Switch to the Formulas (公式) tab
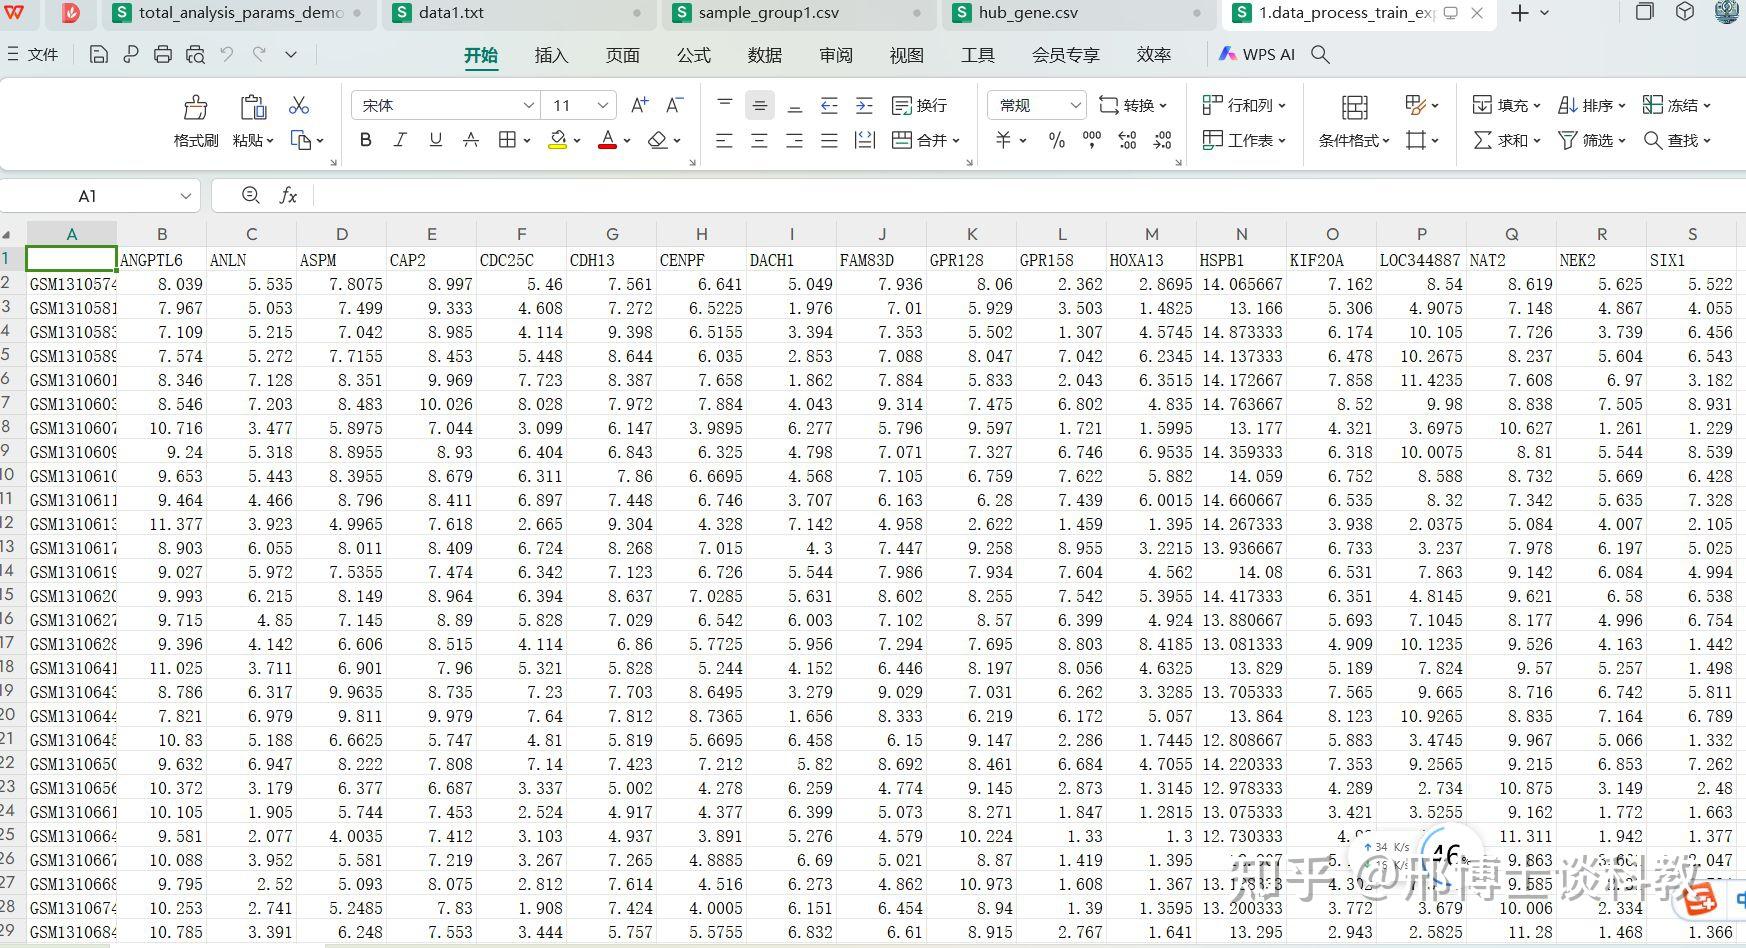1746x948 pixels. [693, 55]
